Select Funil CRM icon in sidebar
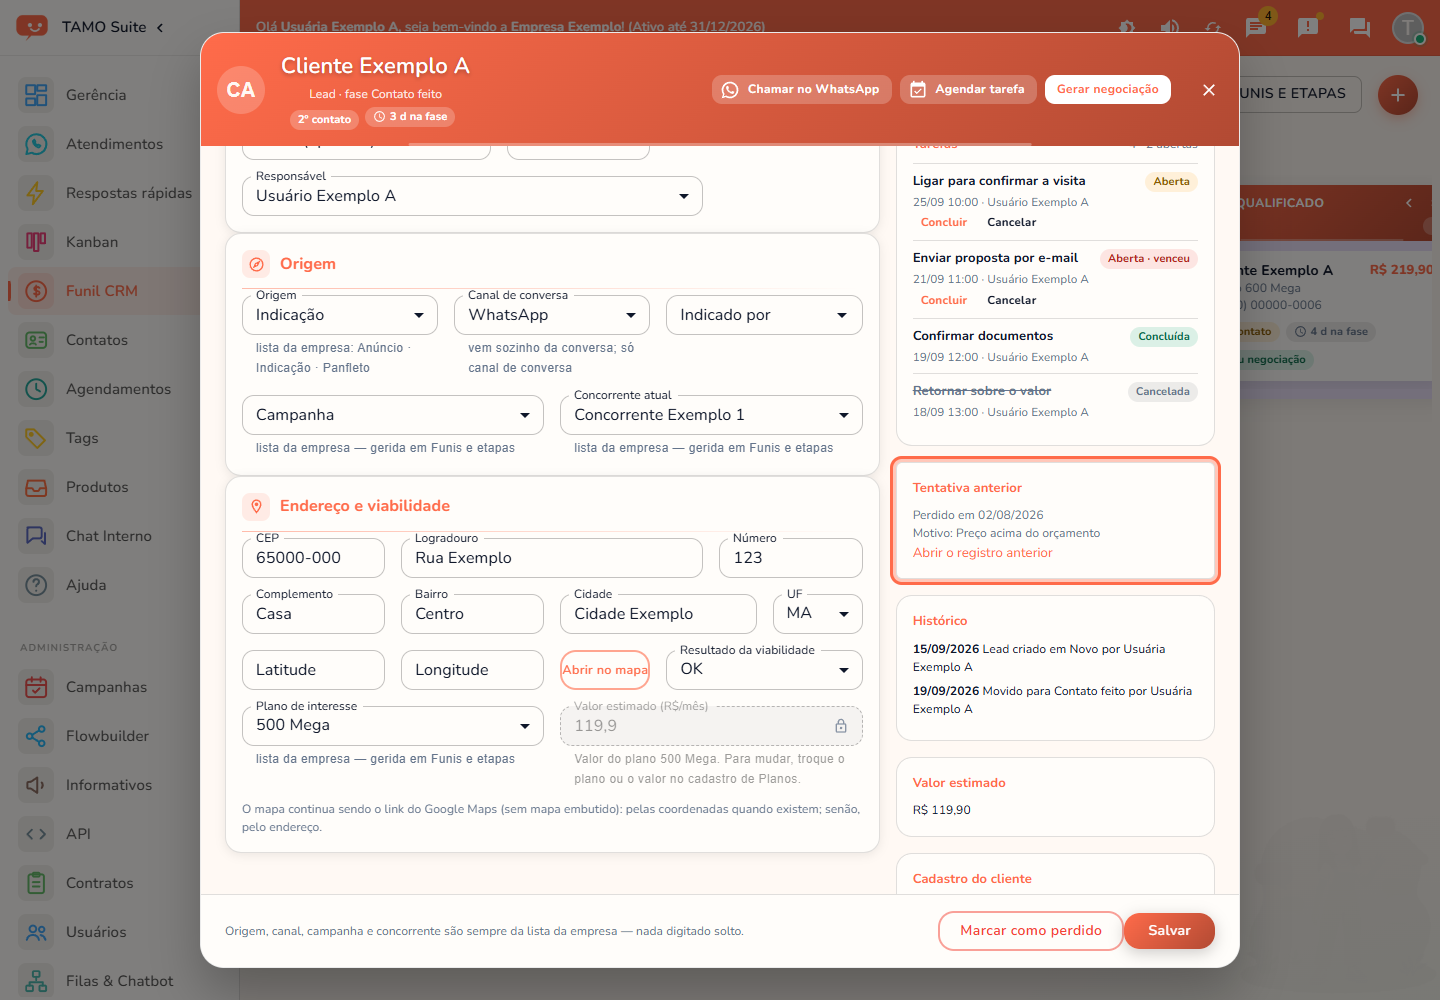The image size is (1440, 1000). click(36, 291)
